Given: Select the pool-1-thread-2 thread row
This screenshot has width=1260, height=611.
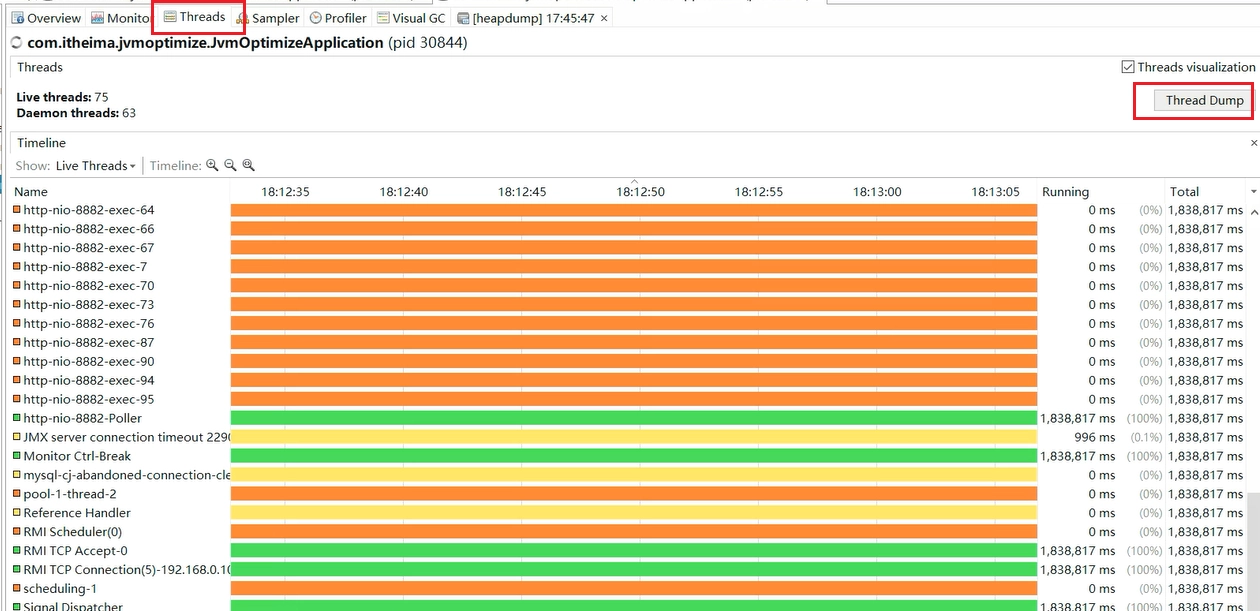Looking at the screenshot, I should click(630, 494).
